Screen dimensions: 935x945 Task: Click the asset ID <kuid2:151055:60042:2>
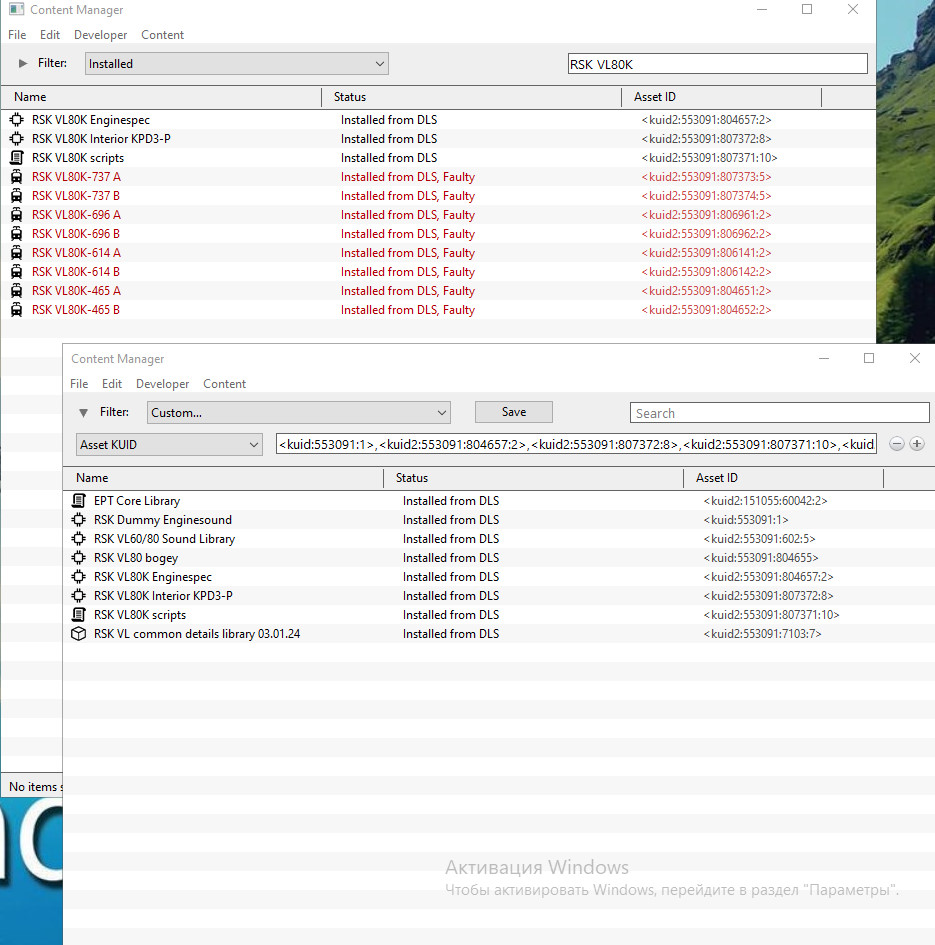tap(765, 500)
